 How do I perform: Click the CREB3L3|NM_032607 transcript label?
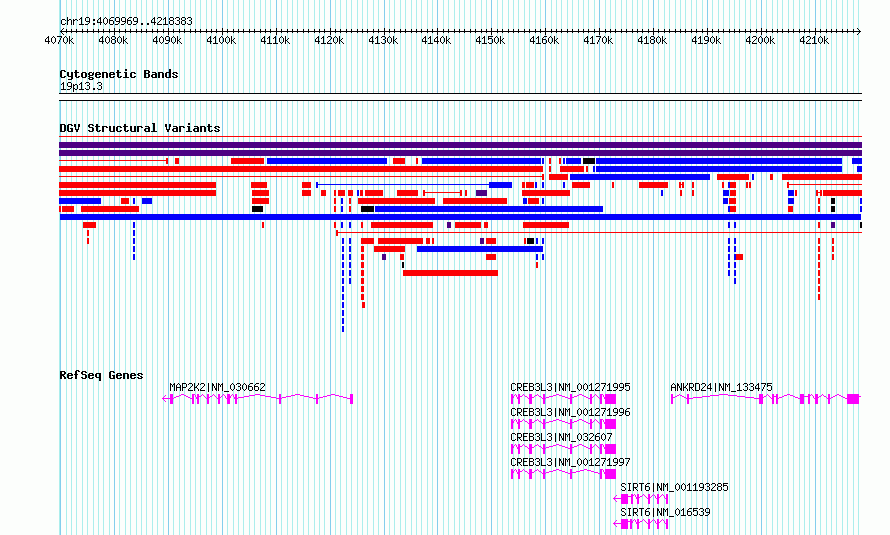[x=561, y=437]
